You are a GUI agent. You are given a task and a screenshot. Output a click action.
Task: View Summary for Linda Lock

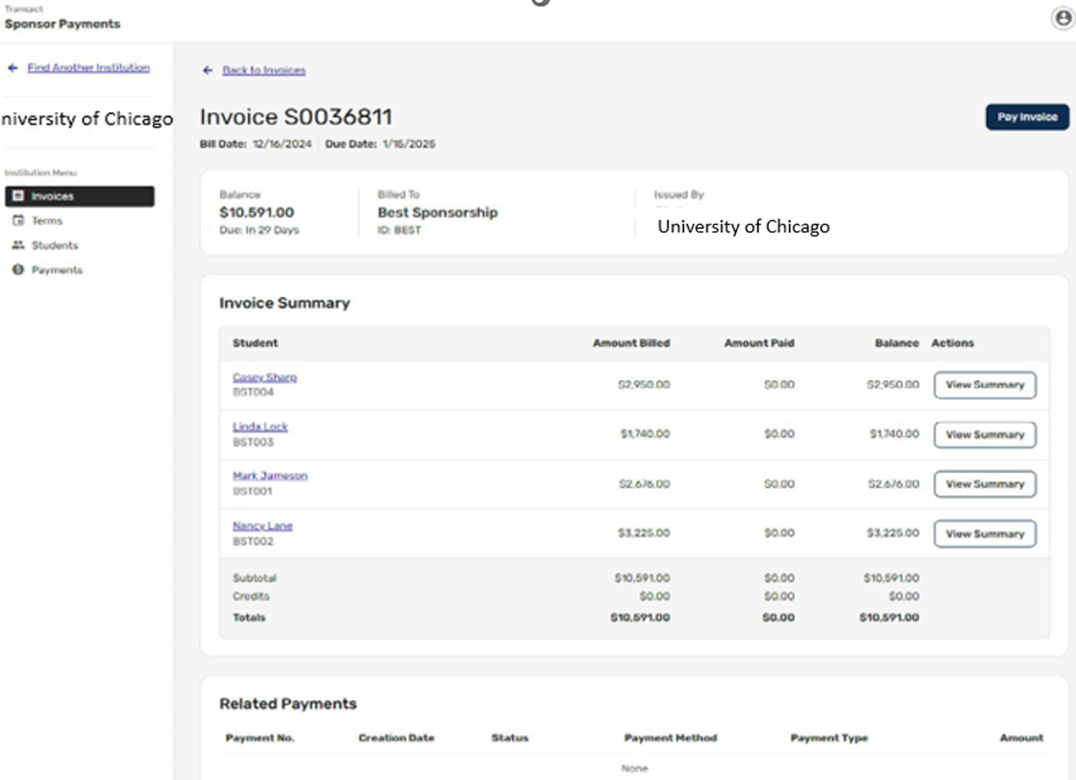tap(984, 435)
